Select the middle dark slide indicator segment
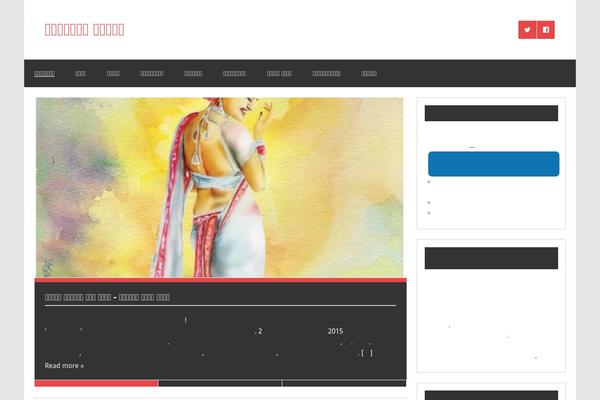 tap(220, 383)
